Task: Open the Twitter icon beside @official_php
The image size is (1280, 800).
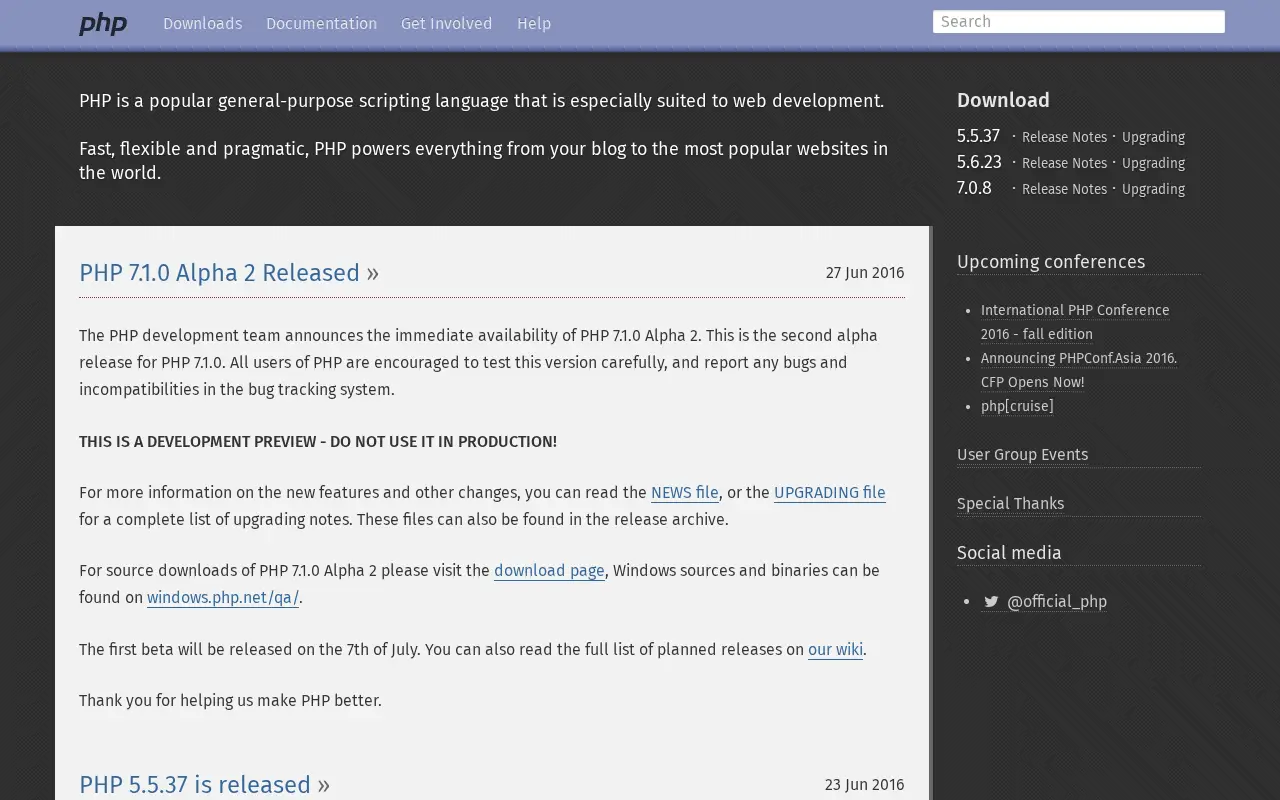Action: click(x=991, y=601)
